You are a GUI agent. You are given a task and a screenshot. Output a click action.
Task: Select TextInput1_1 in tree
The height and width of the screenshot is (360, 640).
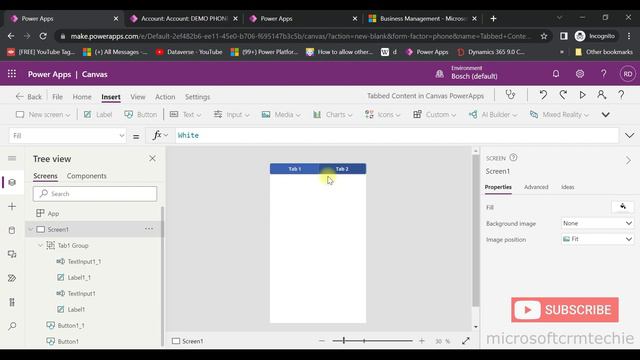coord(84,261)
